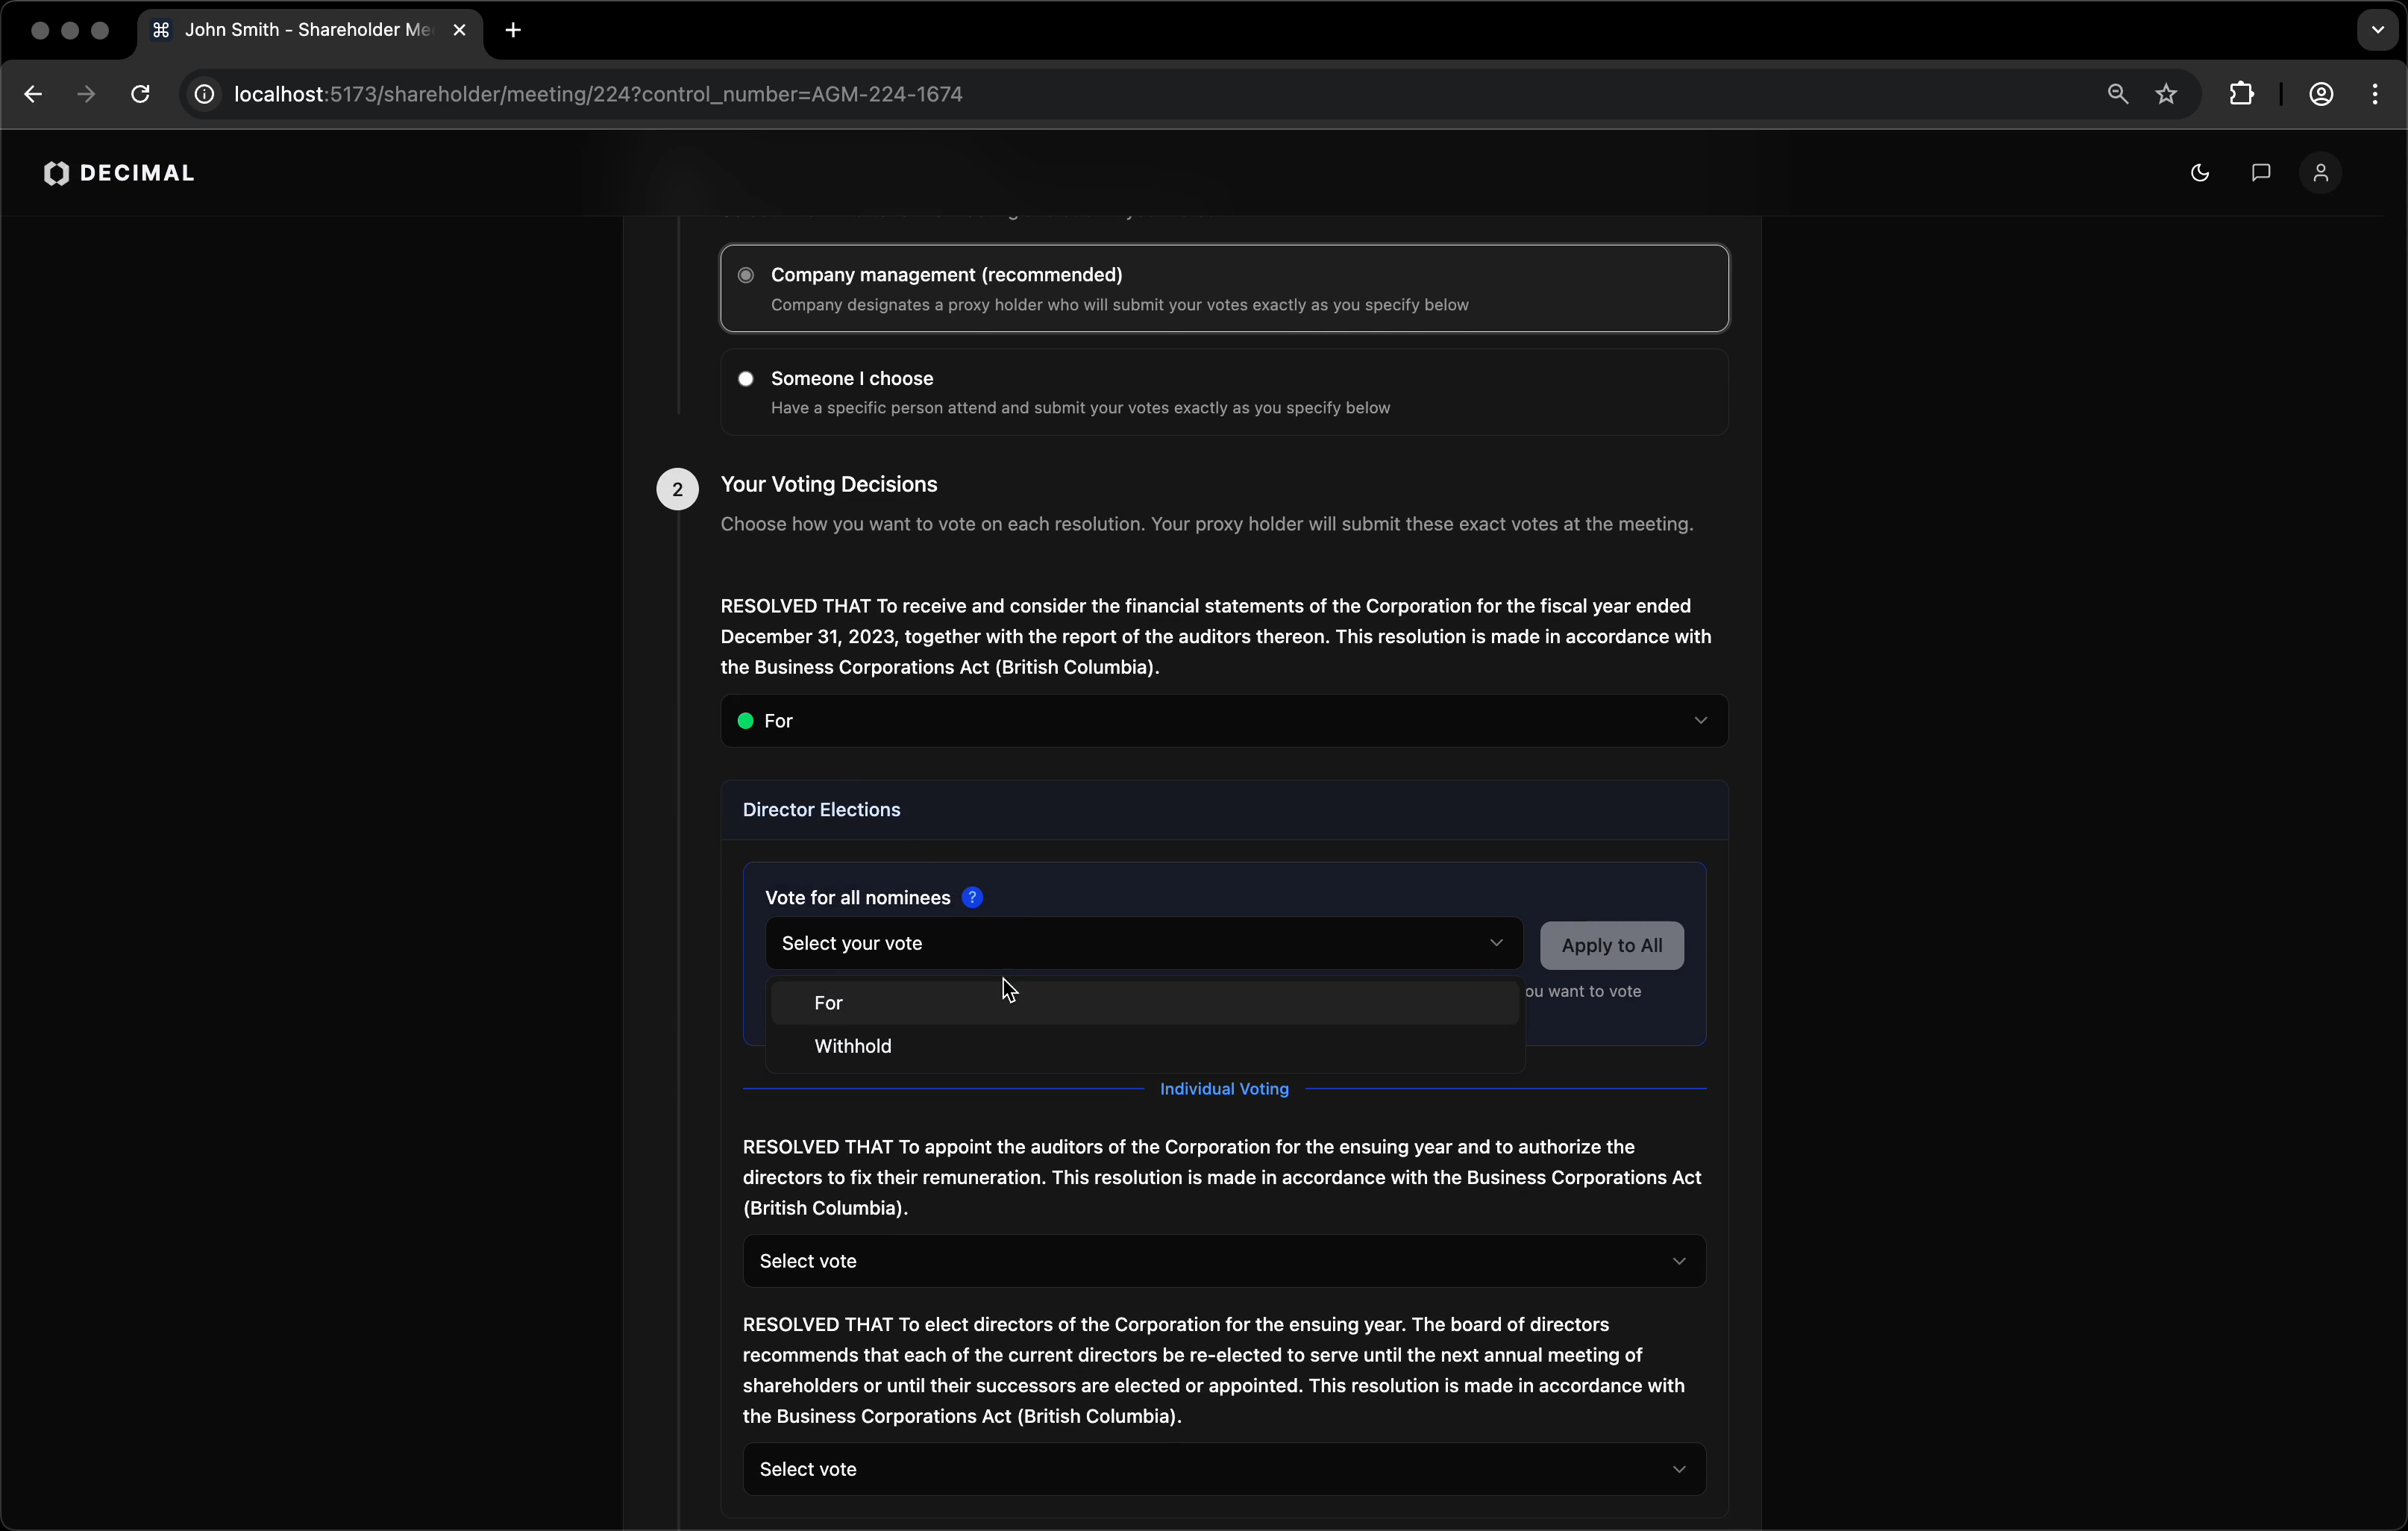Collapse the Select your vote dropdown
The height and width of the screenshot is (1531, 2408).
[1143, 943]
